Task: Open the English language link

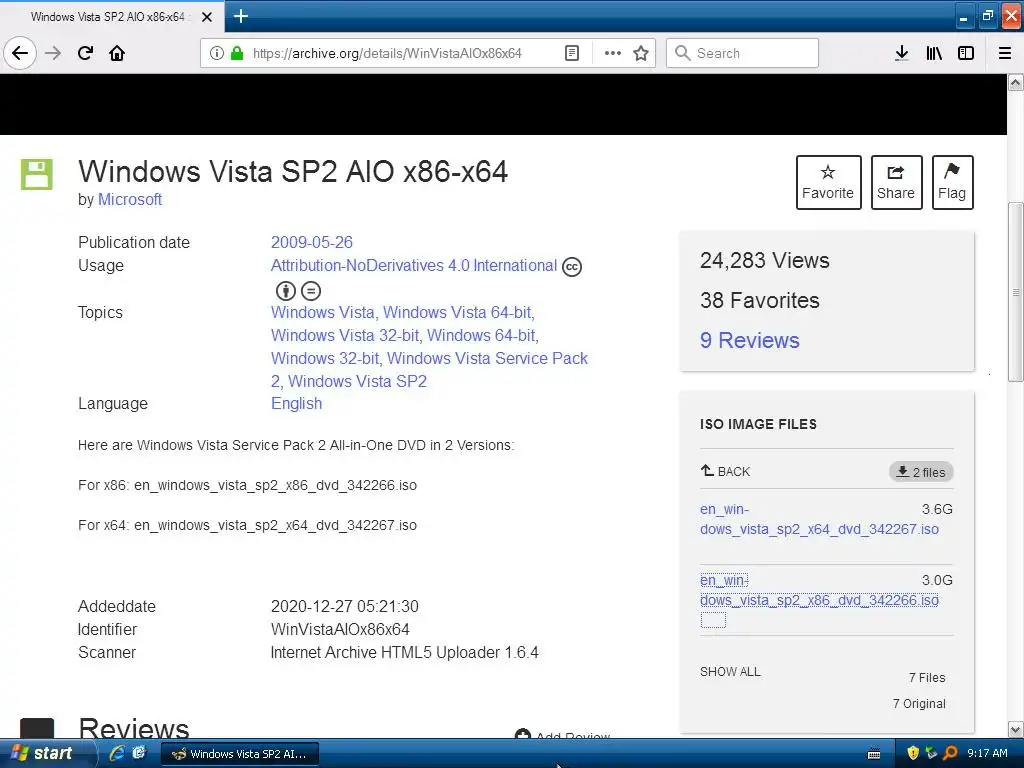Action: [296, 404]
